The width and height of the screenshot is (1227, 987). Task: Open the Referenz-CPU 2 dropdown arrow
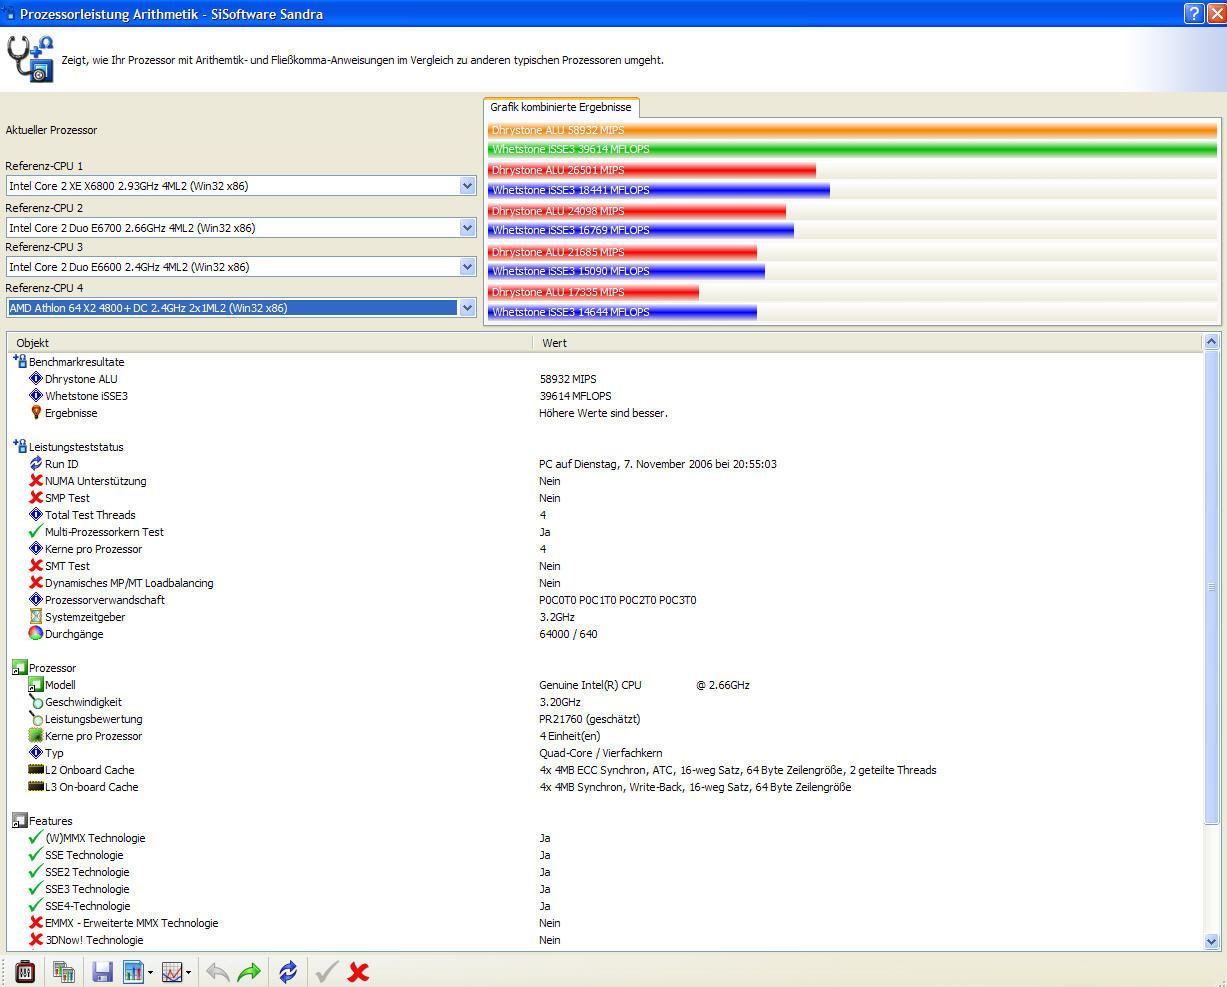(x=467, y=228)
